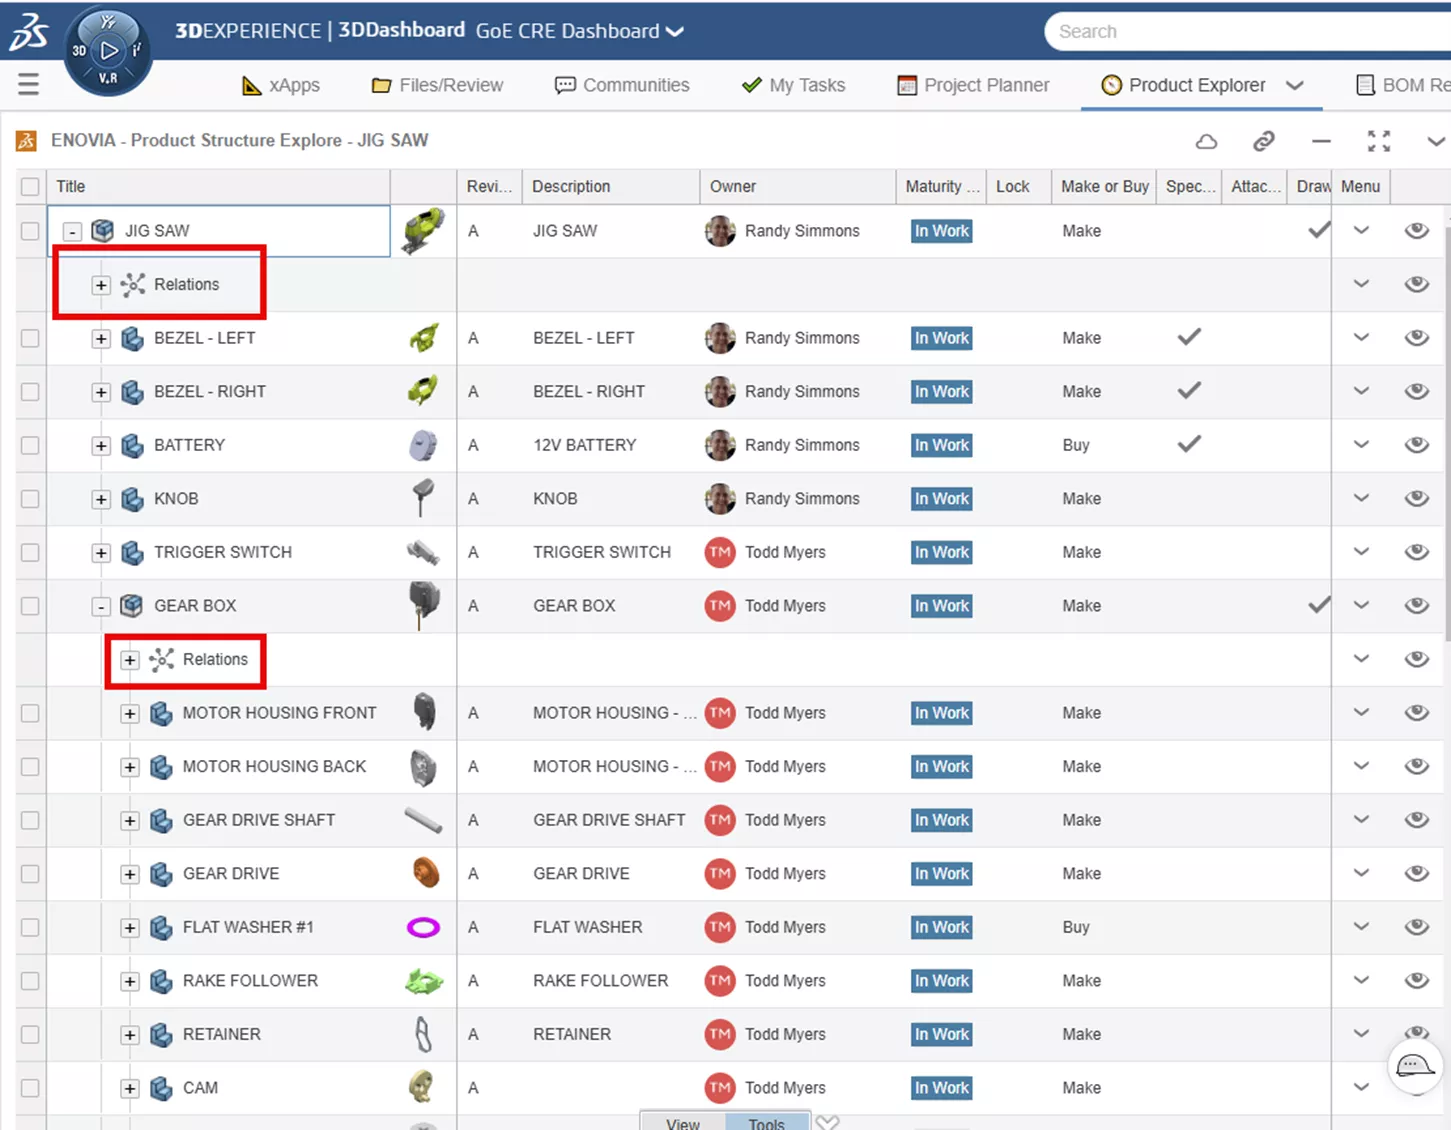Open the 3D compass launcher icon

(x=108, y=51)
